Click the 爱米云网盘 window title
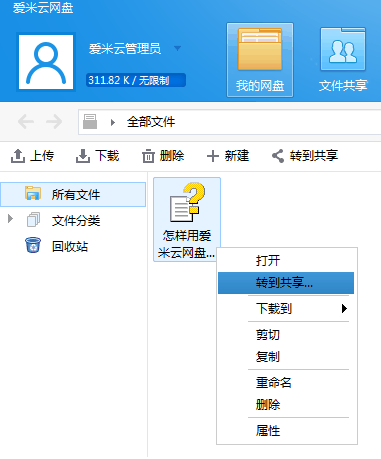Viewport: 381px width, 459px height. pos(43,8)
